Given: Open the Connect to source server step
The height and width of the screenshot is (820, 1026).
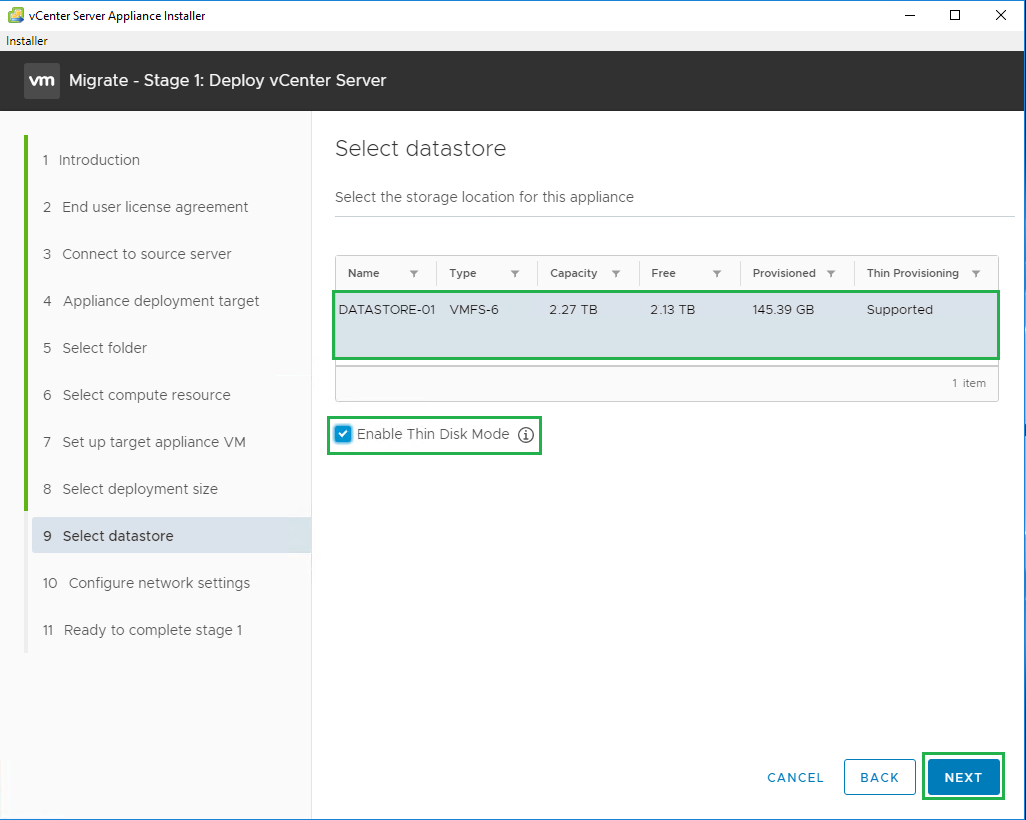Looking at the screenshot, I should coord(147,254).
